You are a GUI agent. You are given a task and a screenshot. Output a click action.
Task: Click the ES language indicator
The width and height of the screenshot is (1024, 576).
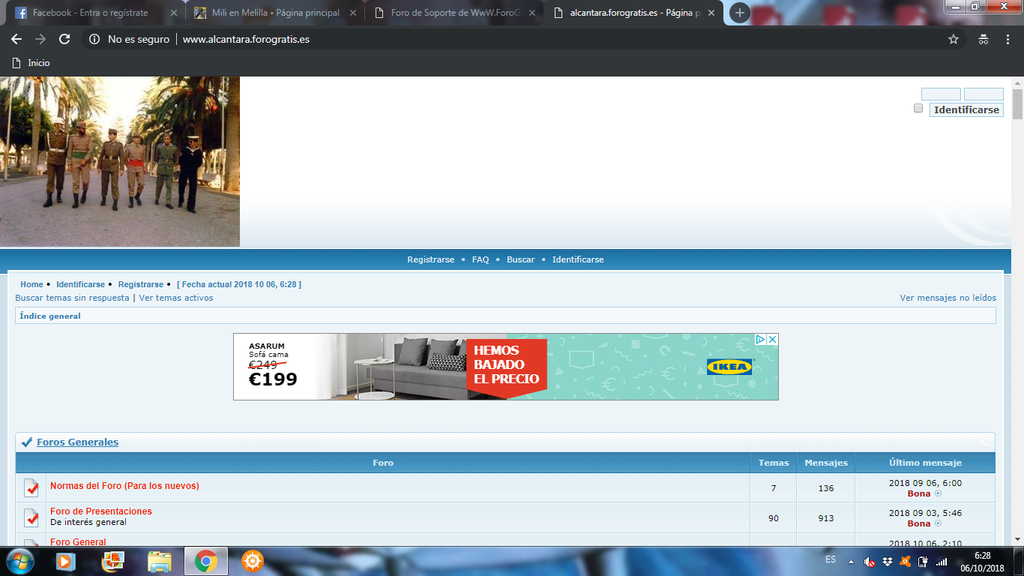[831, 560]
